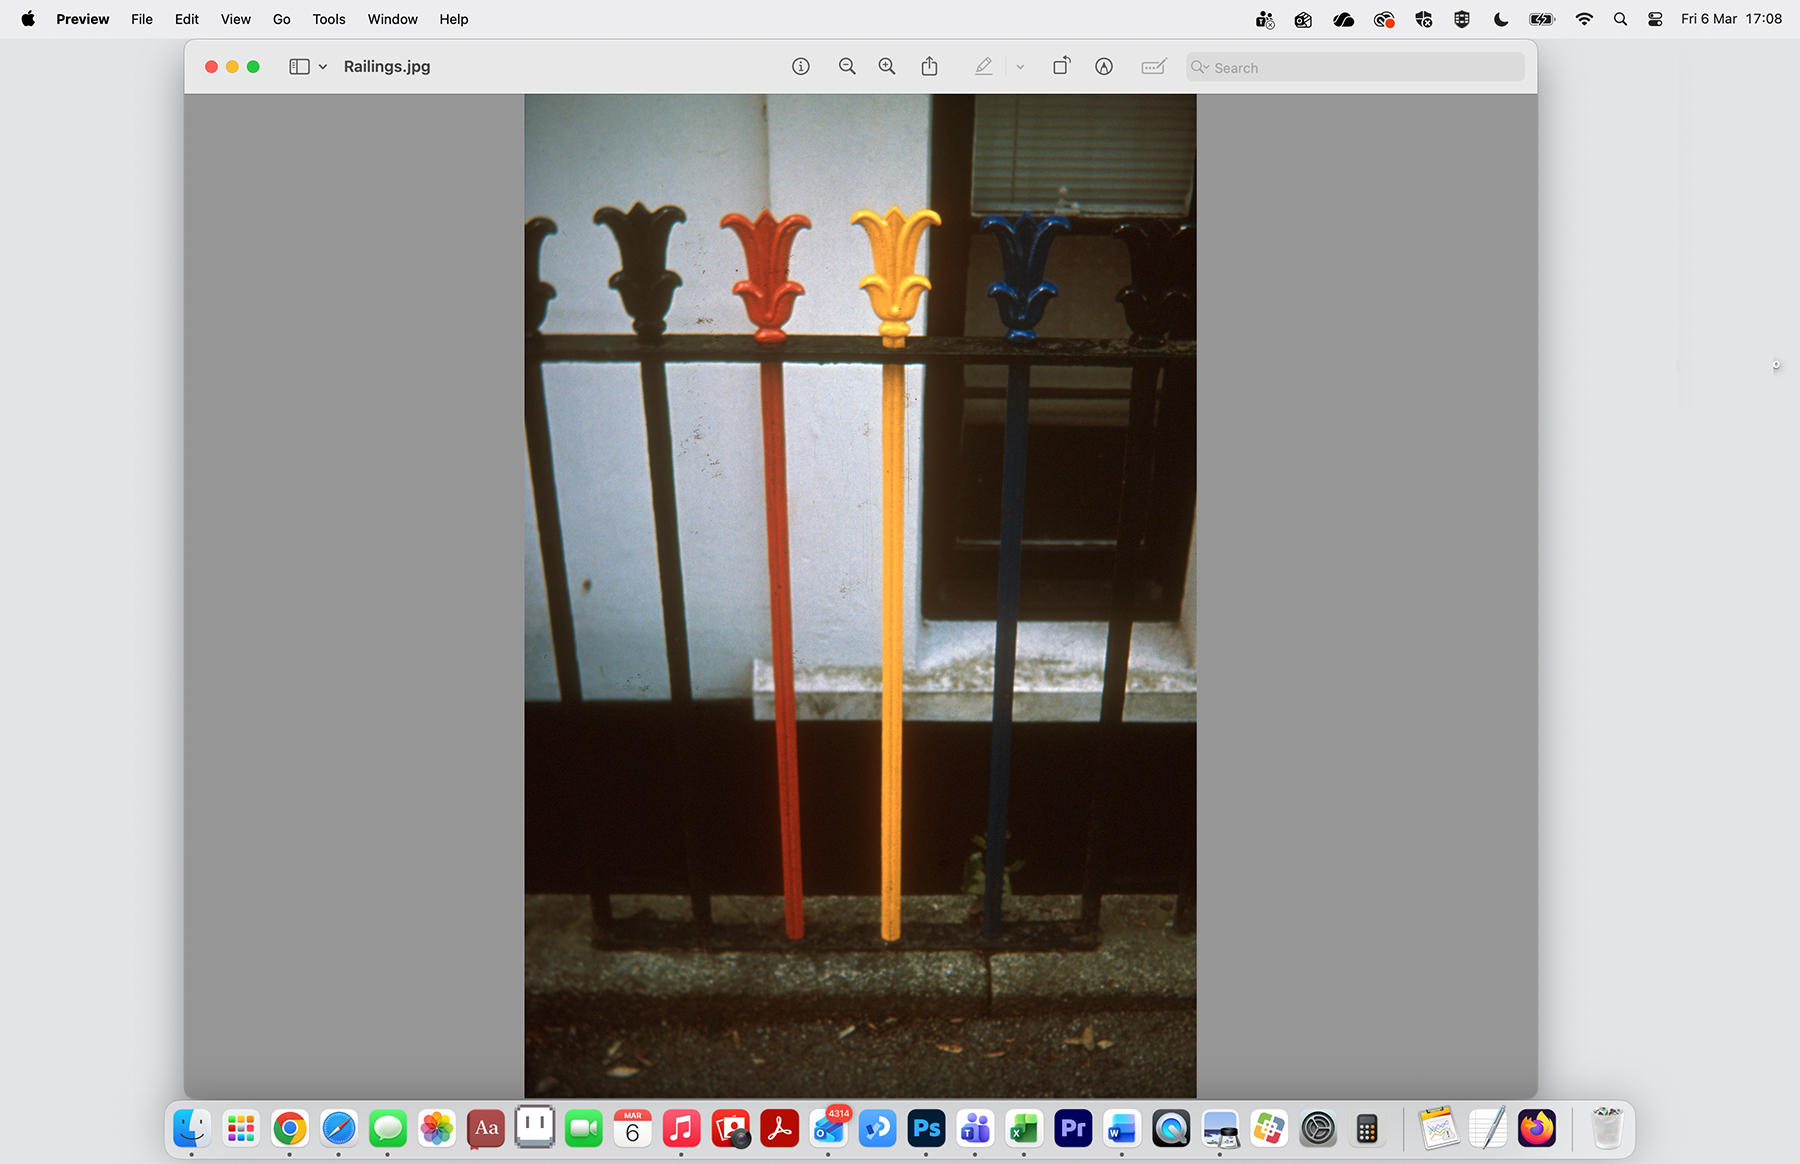Activate the highlight tool
Viewport: 1800px width, 1164px height.
(984, 66)
